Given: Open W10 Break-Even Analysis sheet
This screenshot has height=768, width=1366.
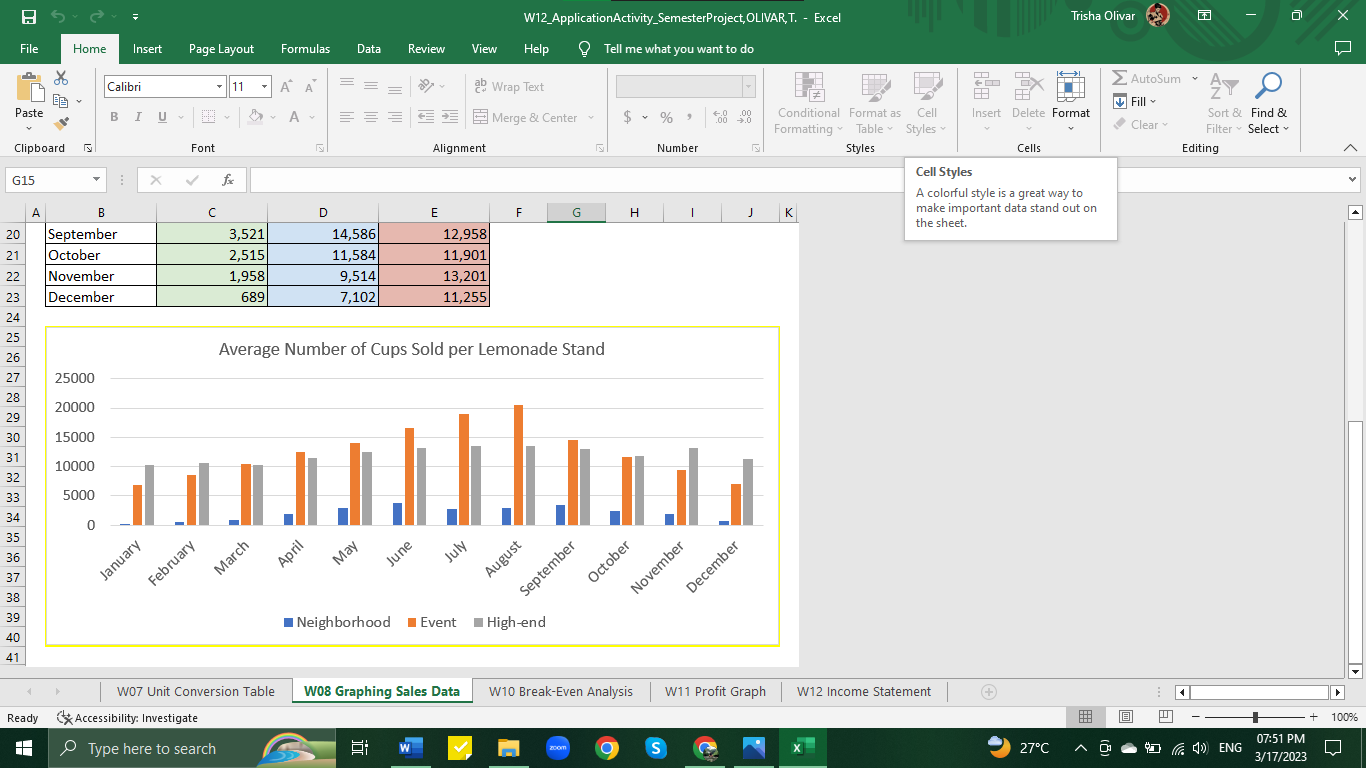Looking at the screenshot, I should (x=561, y=691).
